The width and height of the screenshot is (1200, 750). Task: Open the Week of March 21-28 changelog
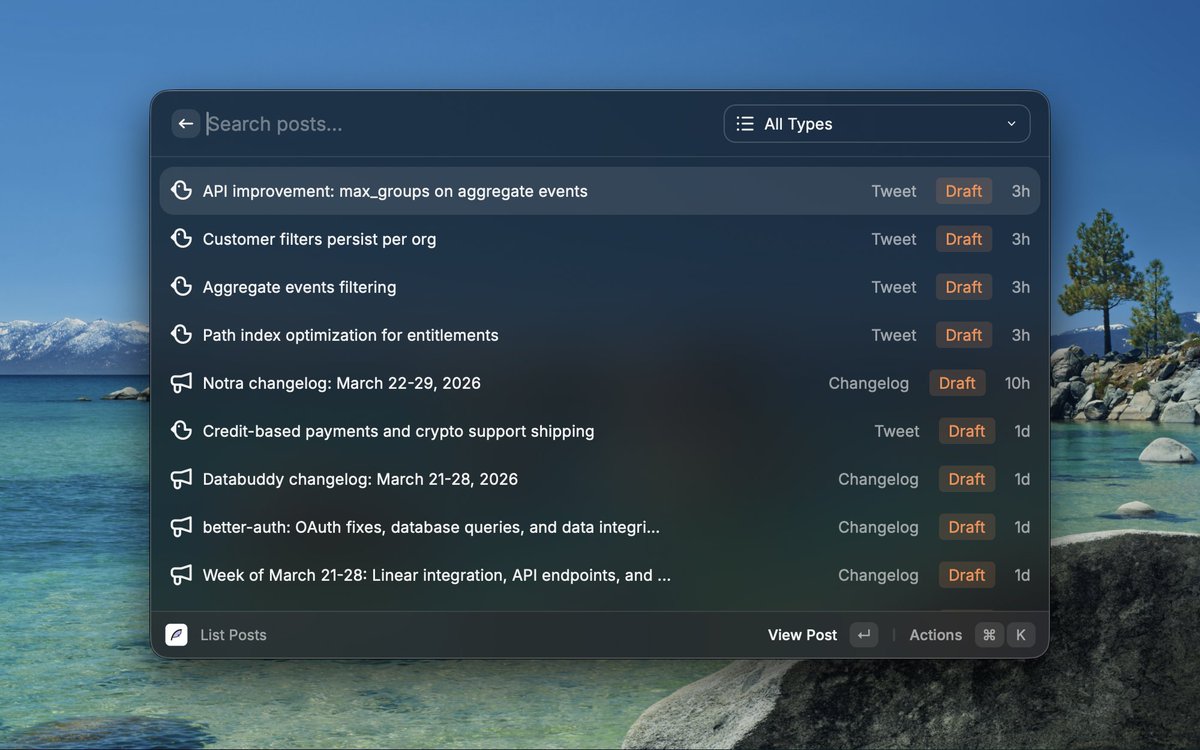point(436,575)
